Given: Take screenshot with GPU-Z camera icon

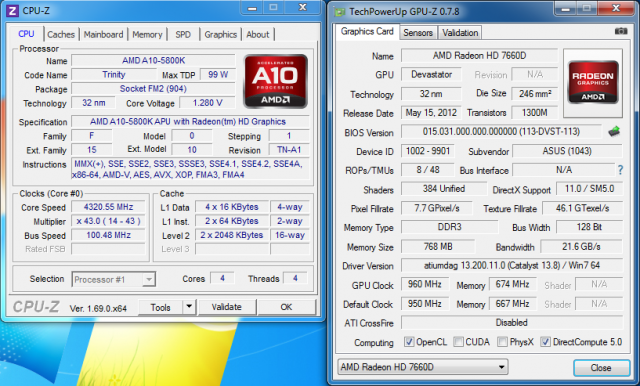Looking at the screenshot, I should [x=621, y=31].
